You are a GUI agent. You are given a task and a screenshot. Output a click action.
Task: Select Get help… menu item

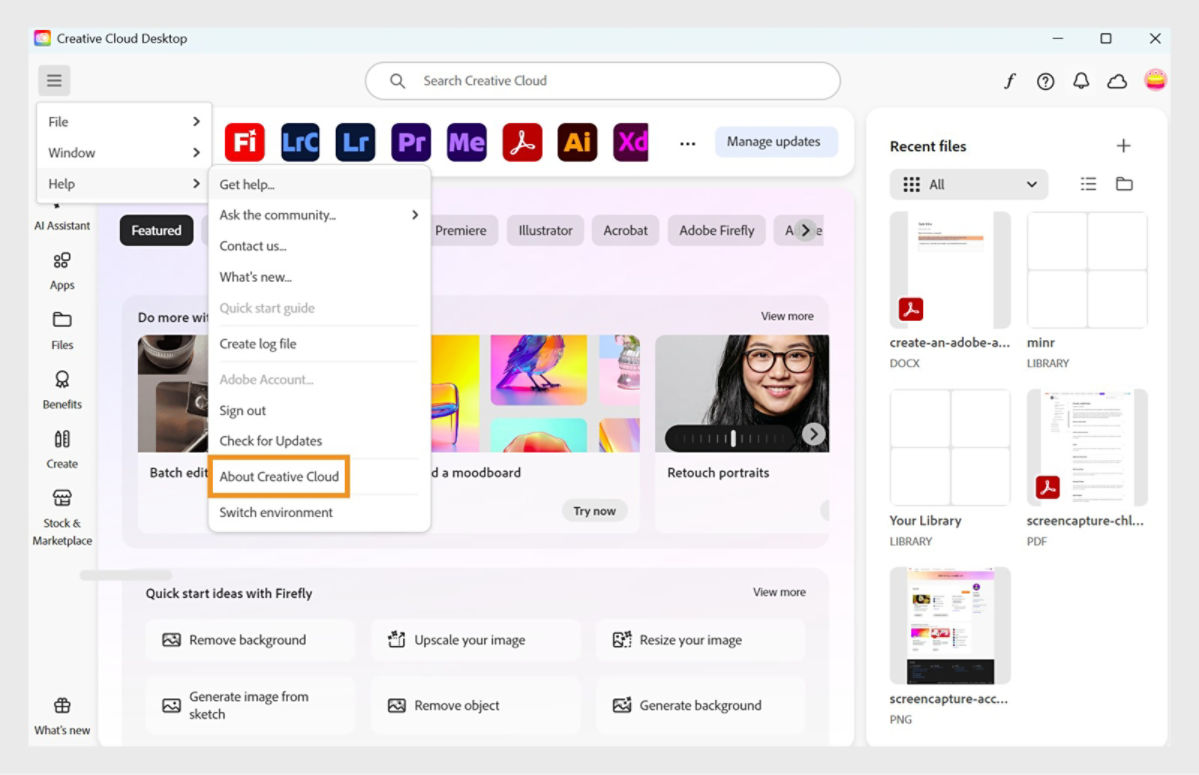click(x=319, y=184)
